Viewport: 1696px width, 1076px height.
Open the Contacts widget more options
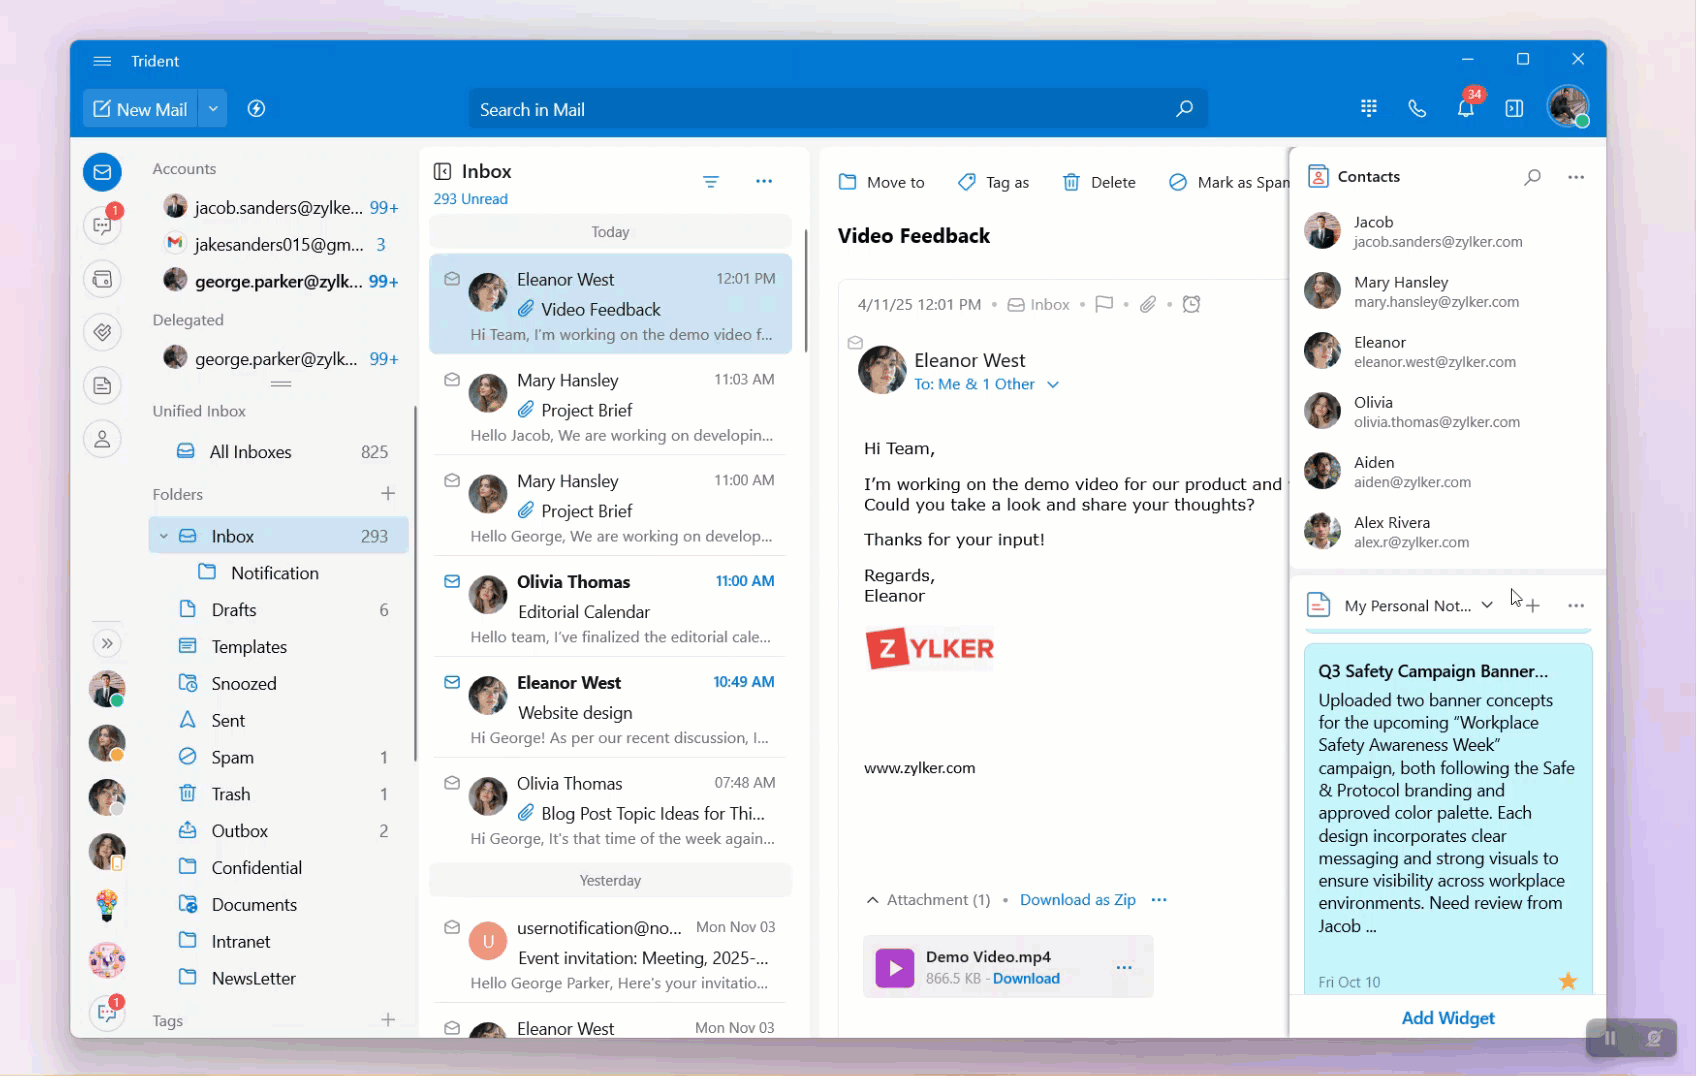1576,177
